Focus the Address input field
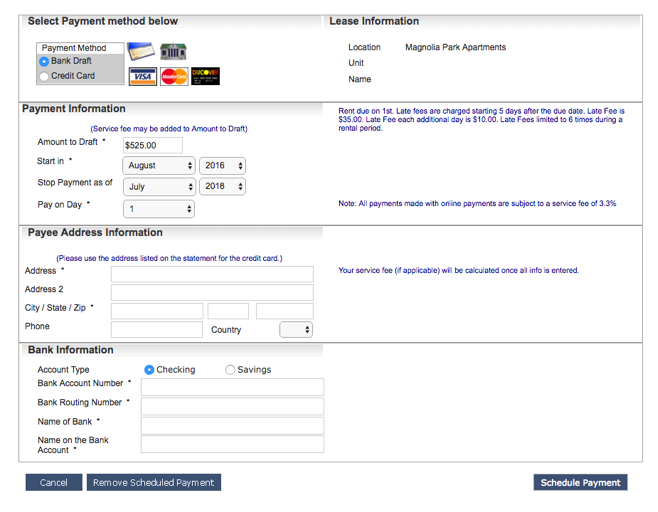This screenshot has height=512, width=658. click(212, 274)
